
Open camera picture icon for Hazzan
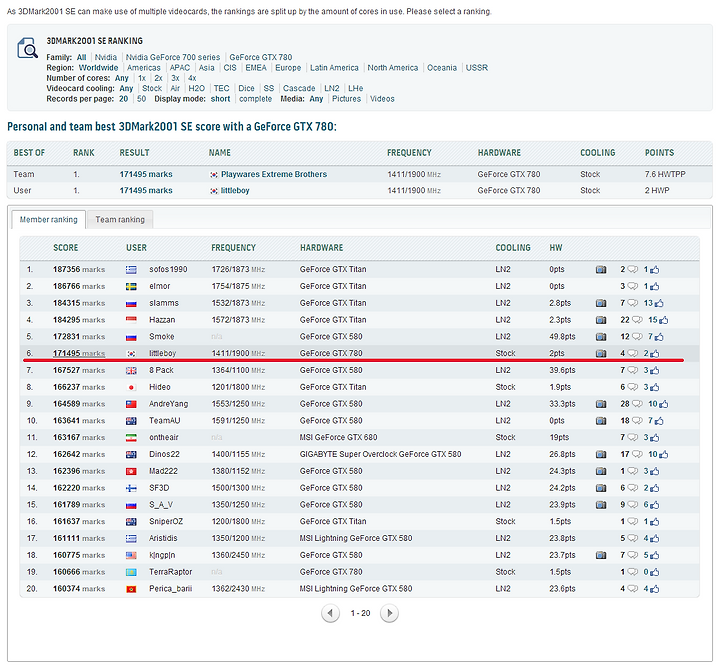(x=601, y=320)
